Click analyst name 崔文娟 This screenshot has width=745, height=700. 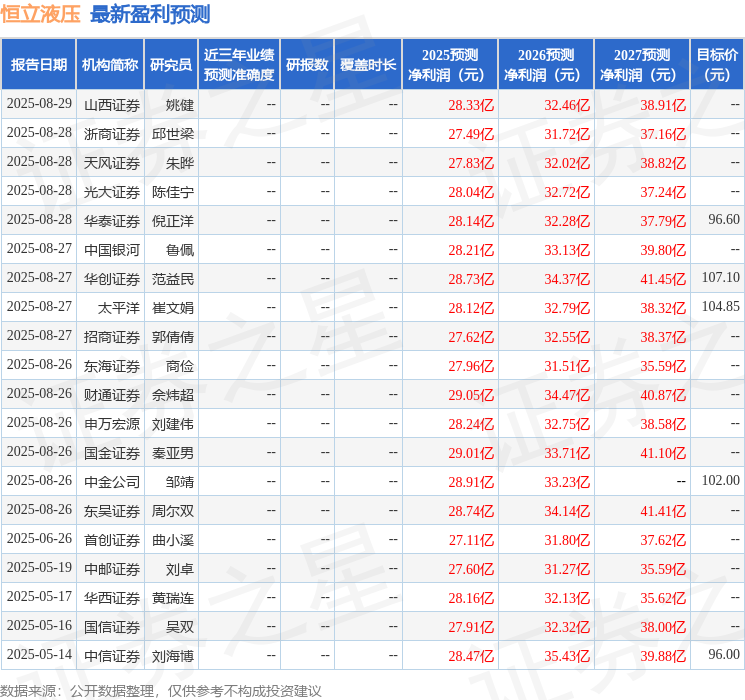173,308
